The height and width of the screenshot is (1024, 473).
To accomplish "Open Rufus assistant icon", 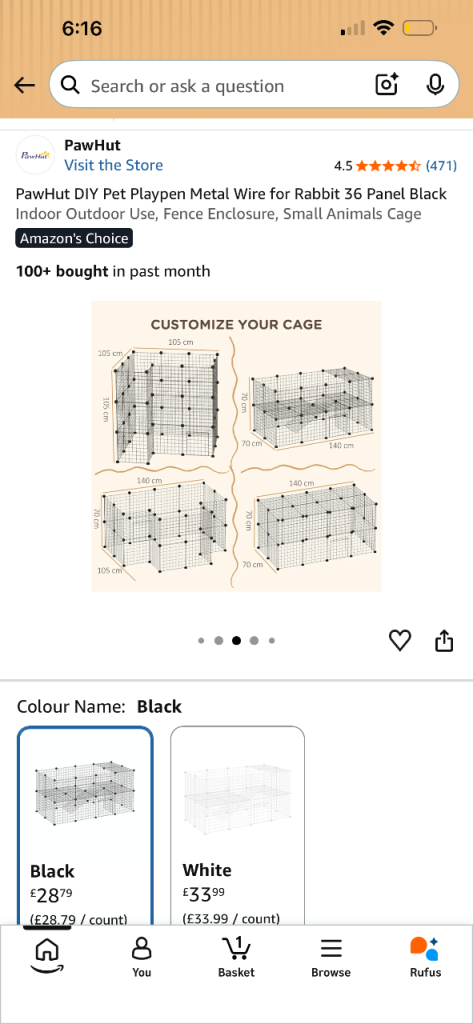I will click(425, 957).
